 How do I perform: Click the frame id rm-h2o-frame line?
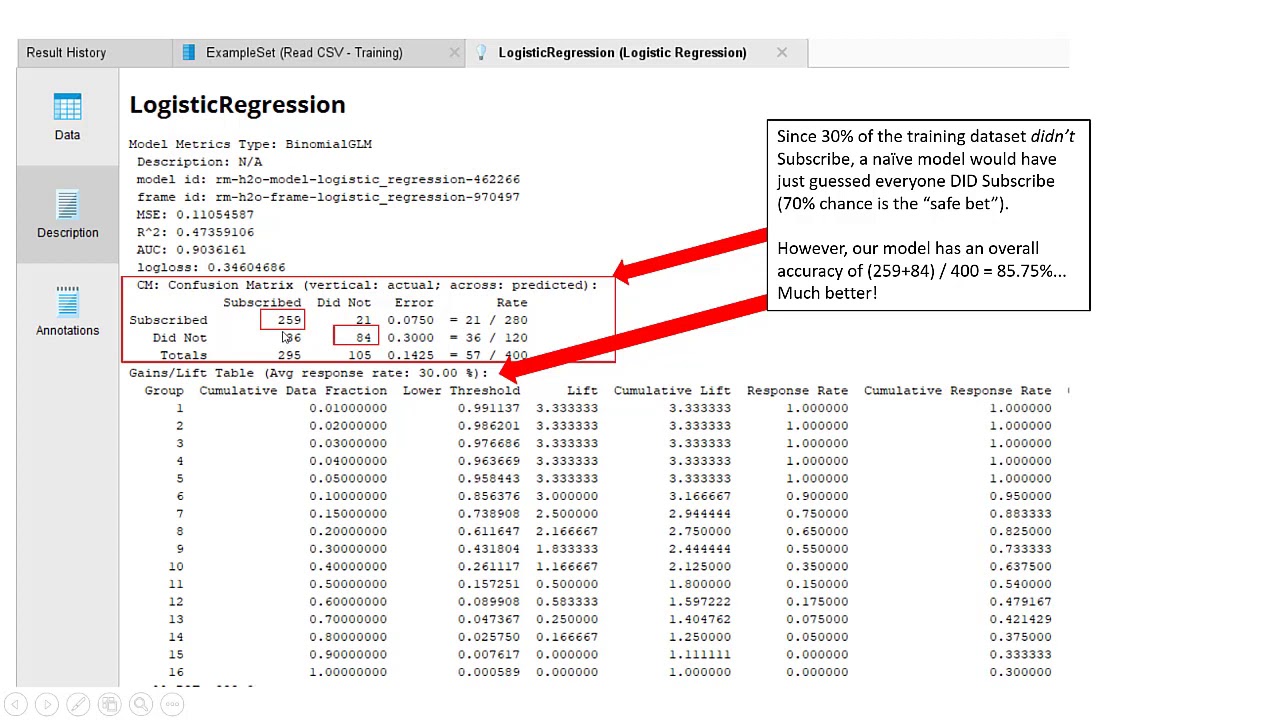(x=328, y=197)
